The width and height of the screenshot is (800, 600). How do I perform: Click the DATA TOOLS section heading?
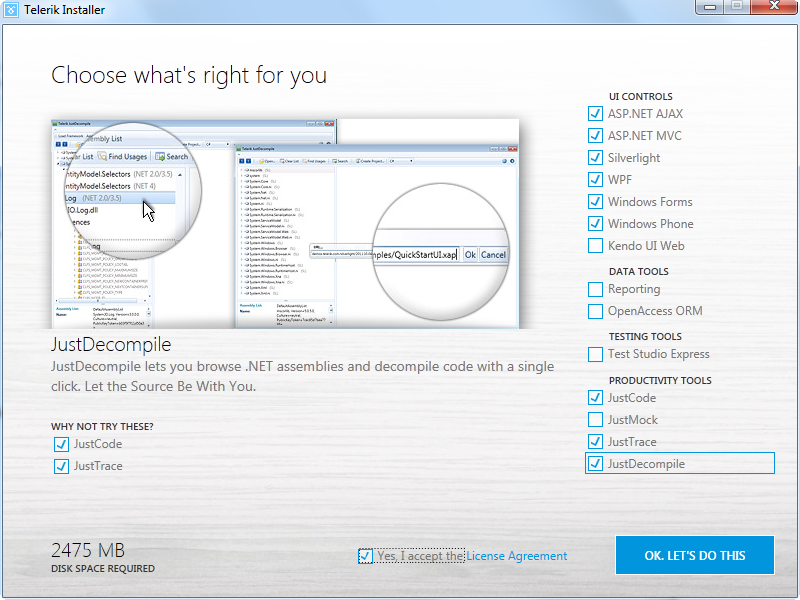click(638, 271)
